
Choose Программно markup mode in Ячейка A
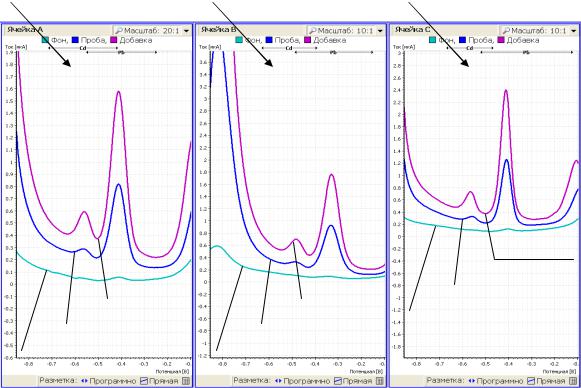click(x=109, y=381)
